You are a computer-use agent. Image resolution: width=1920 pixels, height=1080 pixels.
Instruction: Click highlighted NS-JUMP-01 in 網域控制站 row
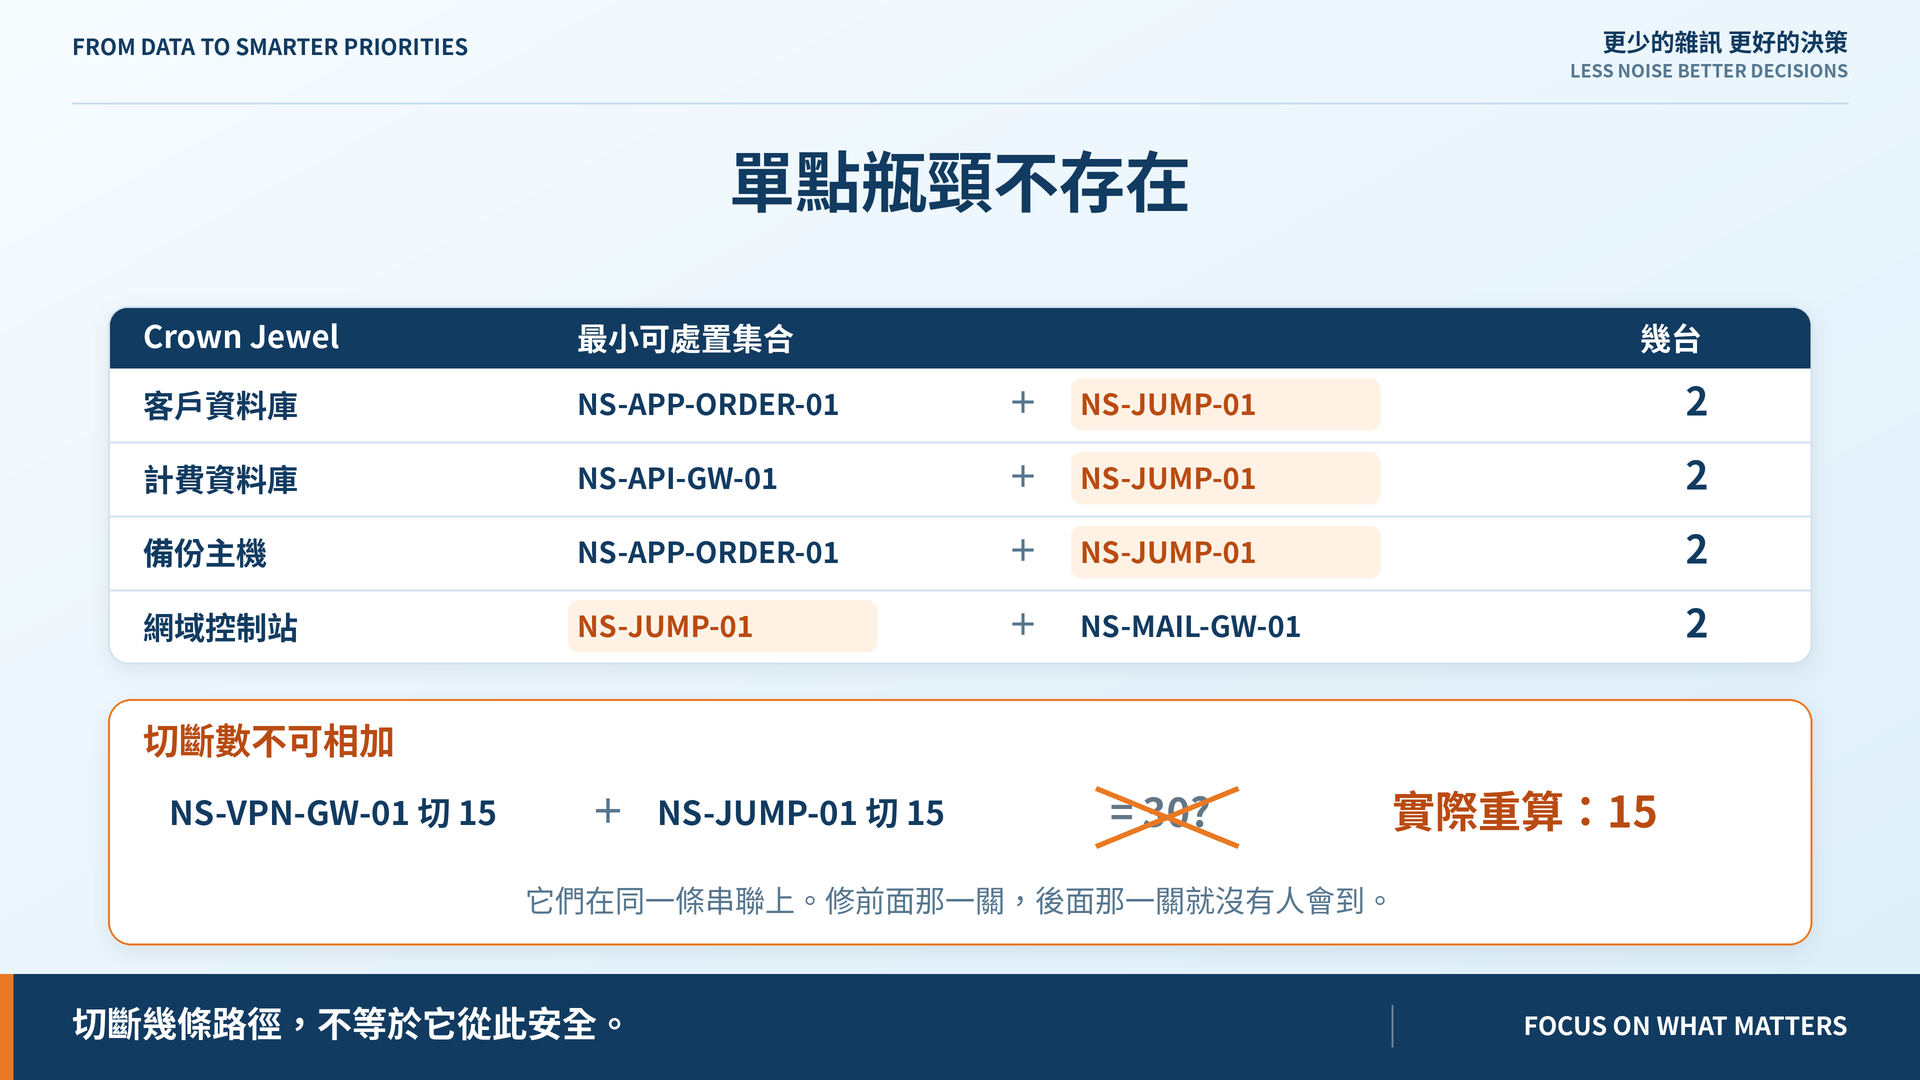point(722,627)
